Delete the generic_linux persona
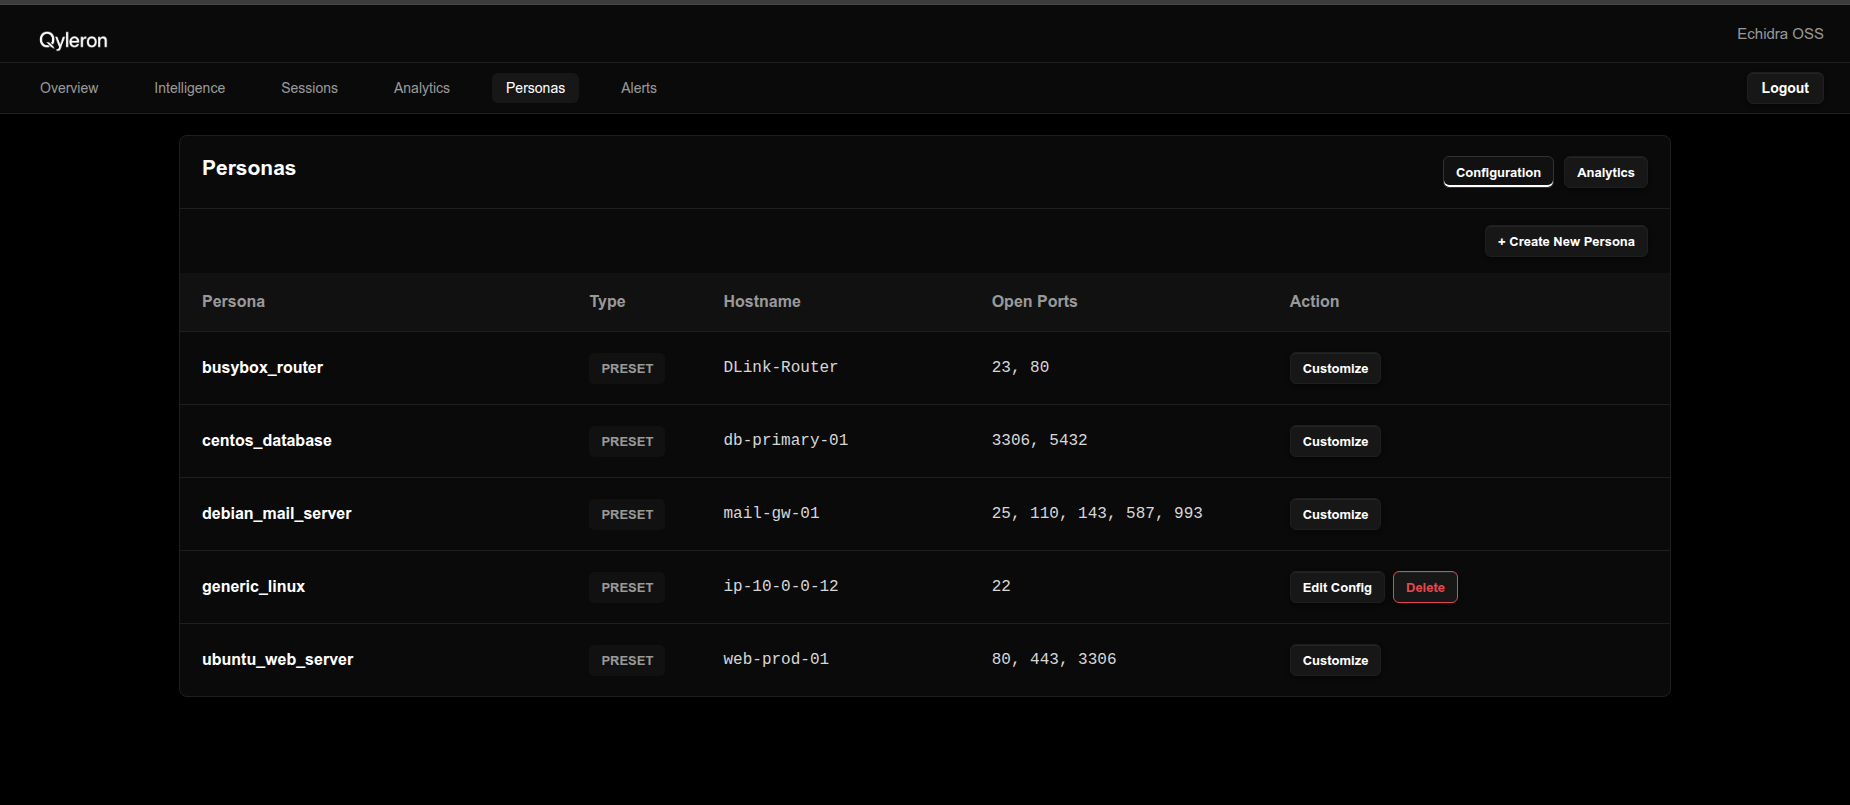Viewport: 1850px width, 805px height. [x=1425, y=587]
